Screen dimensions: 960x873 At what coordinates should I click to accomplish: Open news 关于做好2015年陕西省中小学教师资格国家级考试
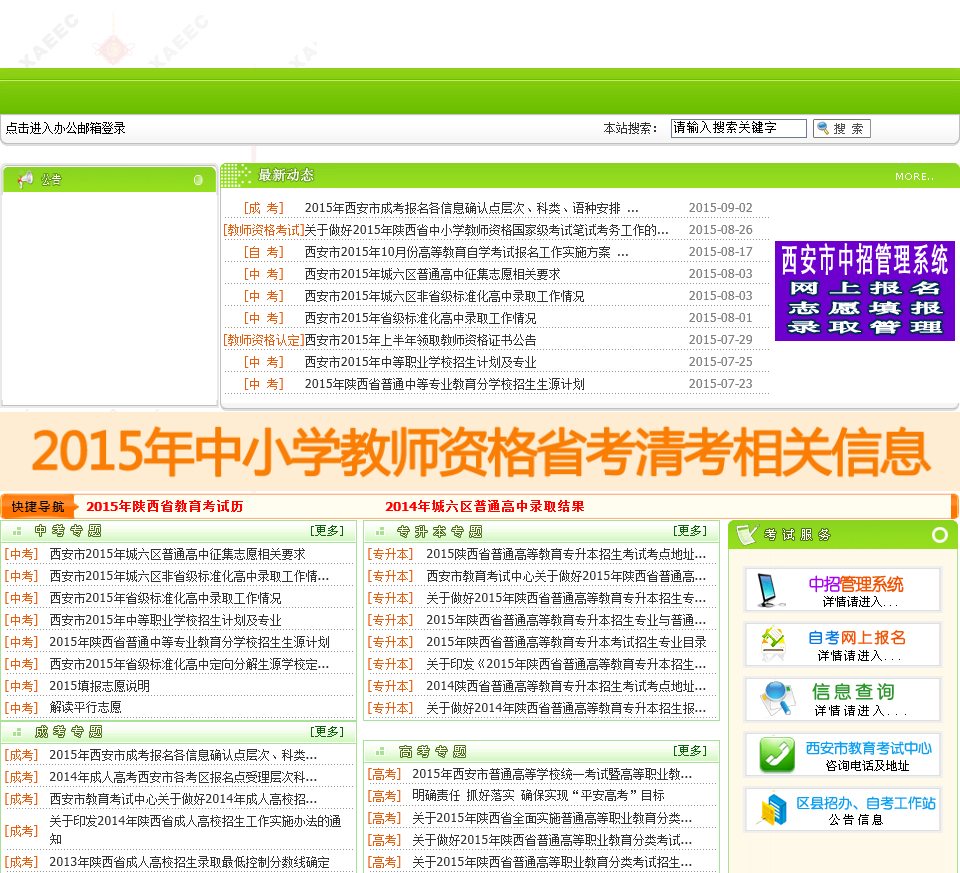[486, 230]
